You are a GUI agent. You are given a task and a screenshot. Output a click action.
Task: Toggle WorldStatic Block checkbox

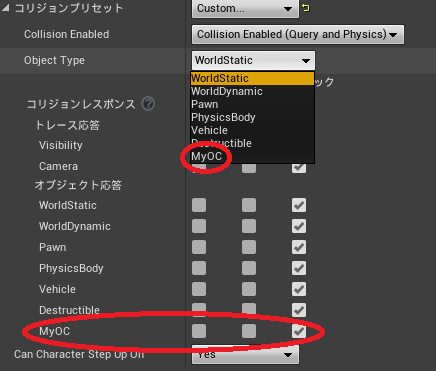pos(299,205)
